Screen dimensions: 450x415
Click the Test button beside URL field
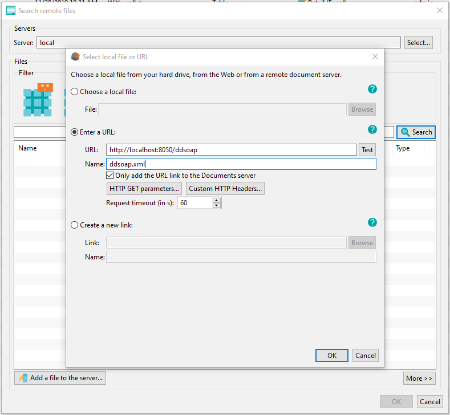point(367,150)
